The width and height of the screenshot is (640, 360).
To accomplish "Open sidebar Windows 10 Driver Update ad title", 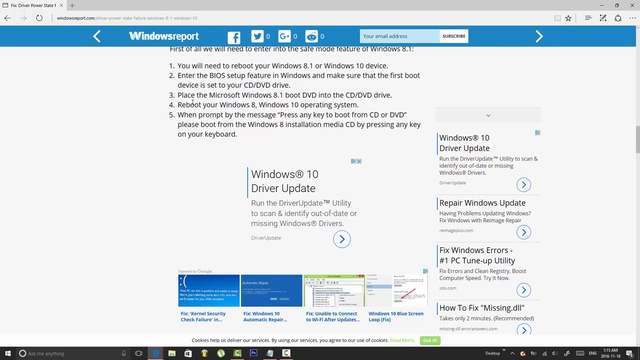I will pos(464,143).
